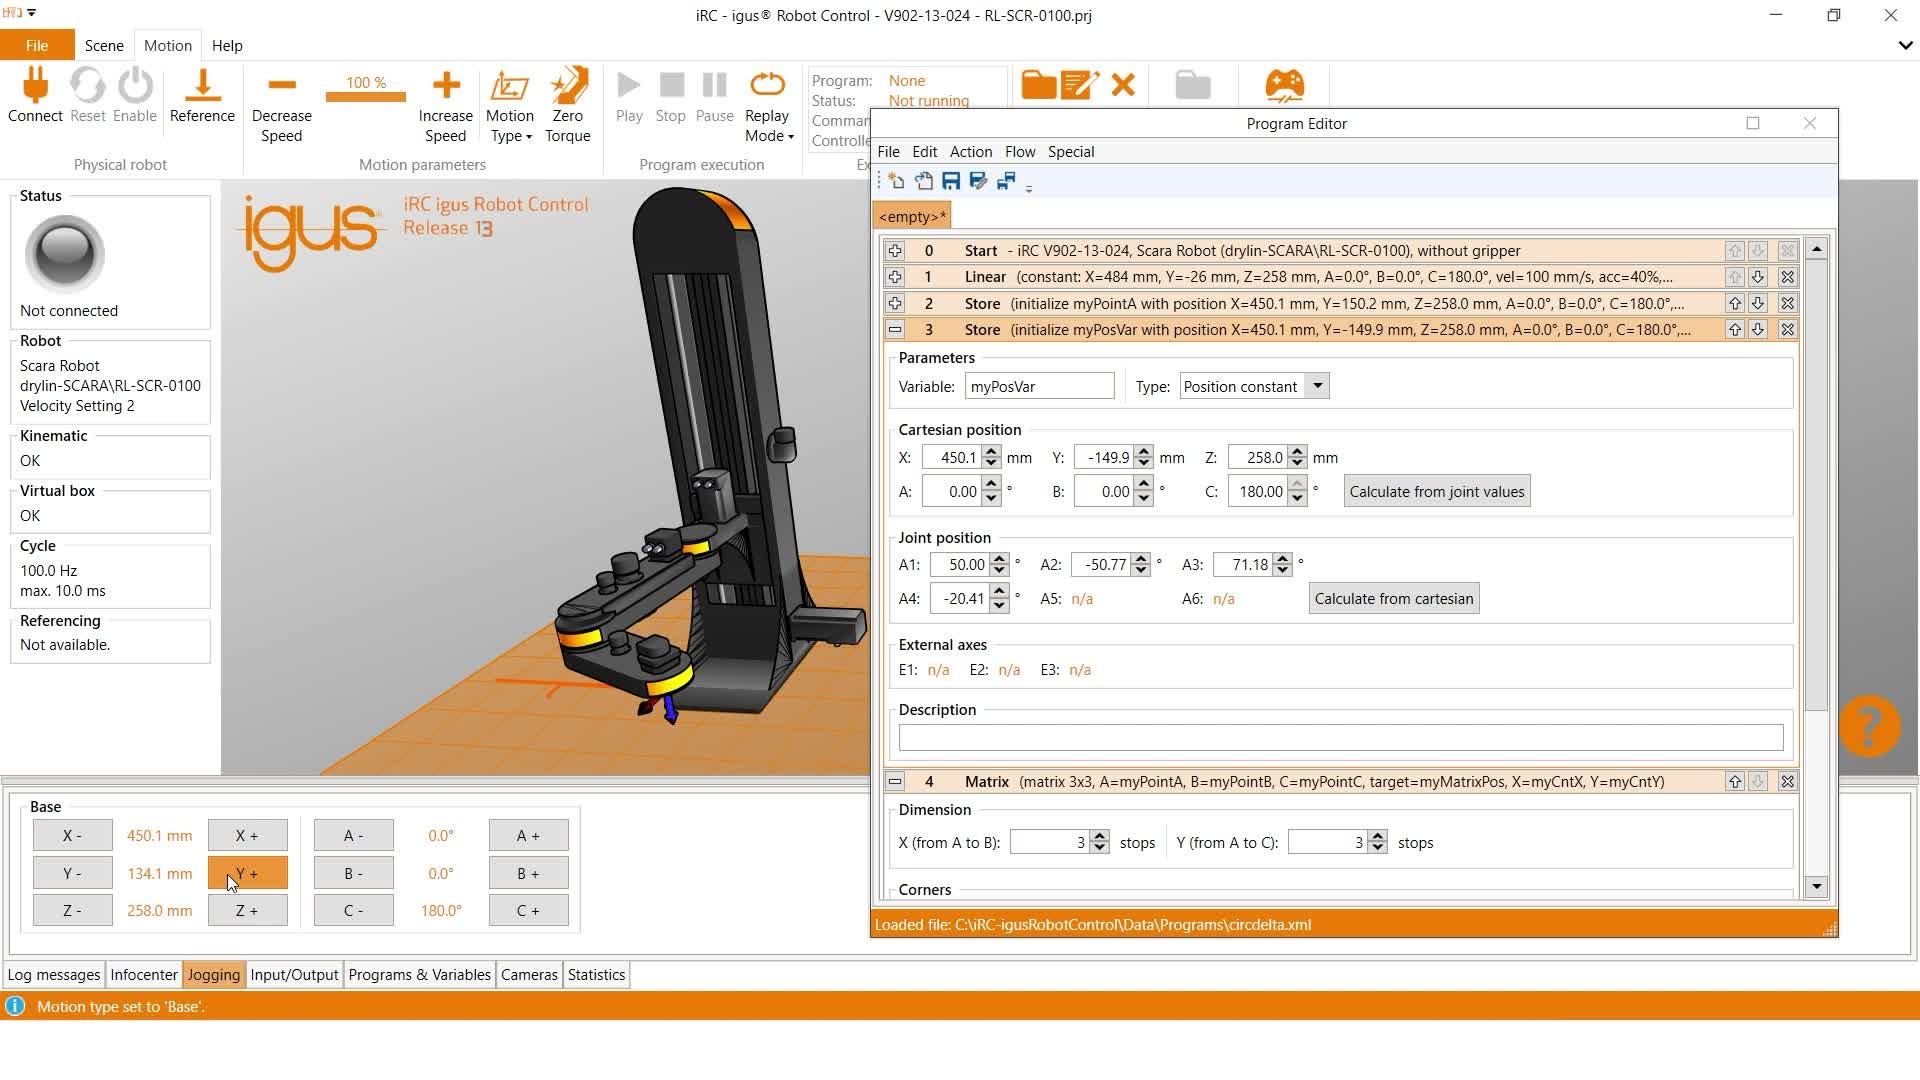Delete the Linear command row 1
The width and height of the screenshot is (1920, 1080).
1788,277
